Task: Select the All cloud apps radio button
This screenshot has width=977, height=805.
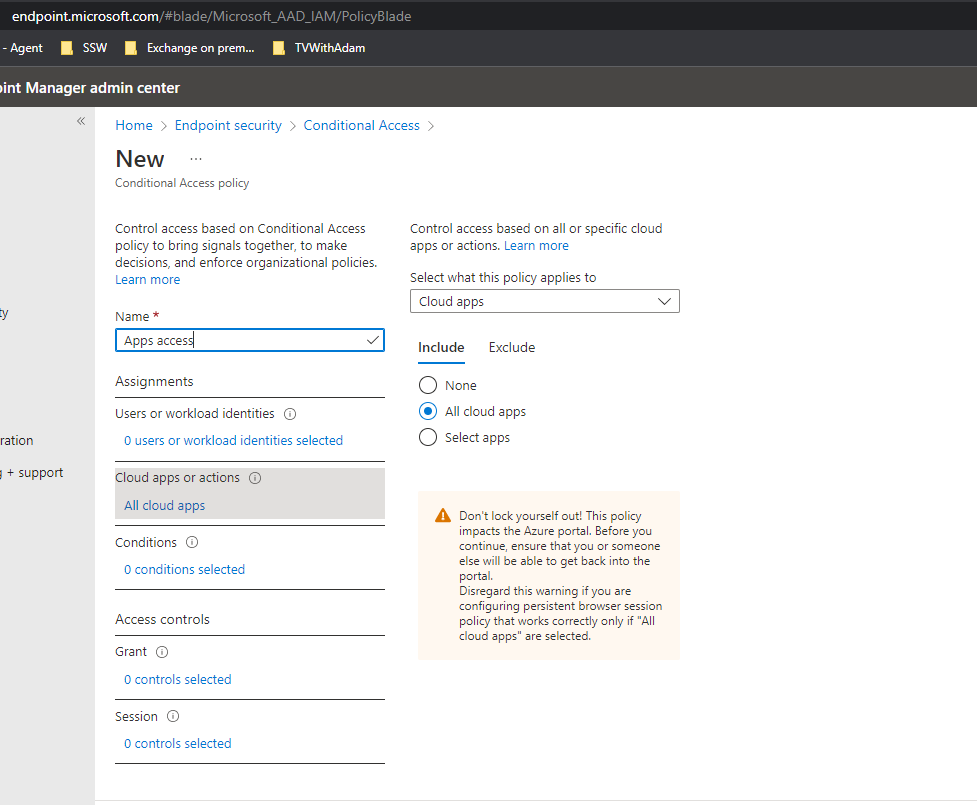Action: point(428,411)
